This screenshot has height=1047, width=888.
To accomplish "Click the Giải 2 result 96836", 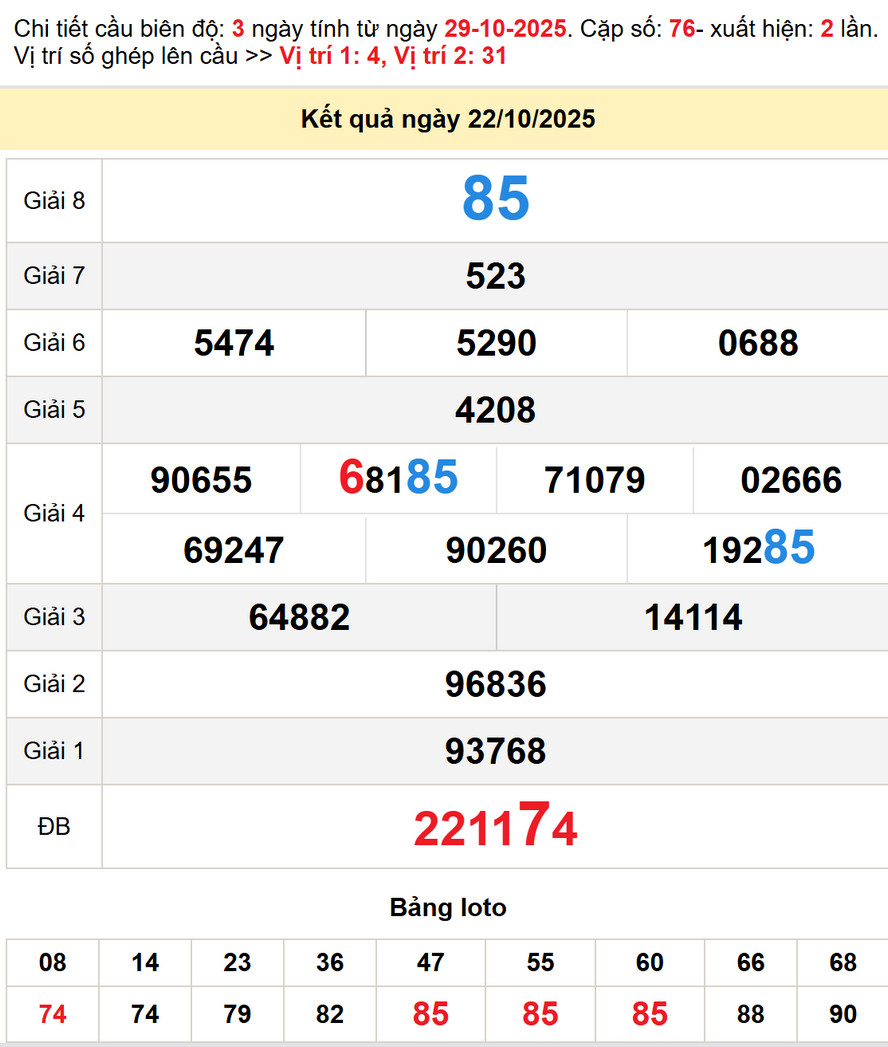I will tap(495, 684).
